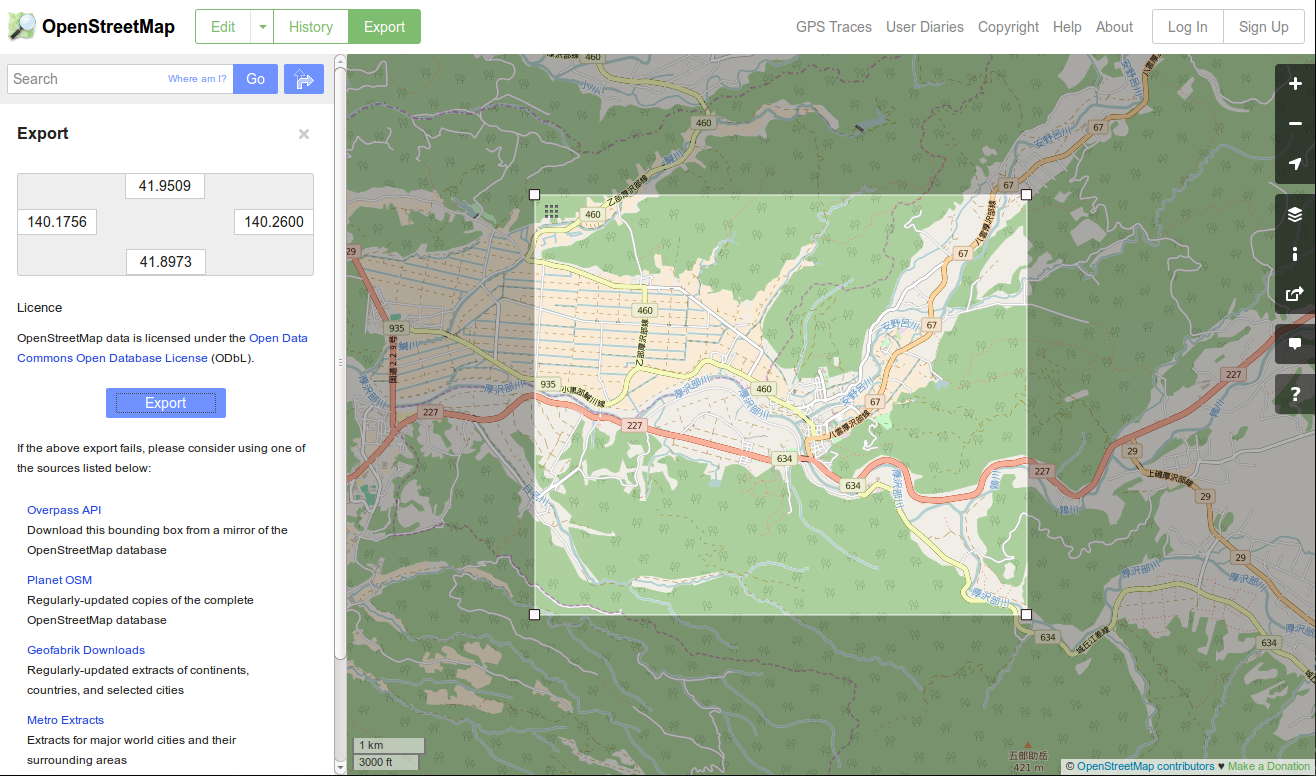This screenshot has width=1316, height=776.
Task: Click top-right selection box handle
Action: (1026, 195)
